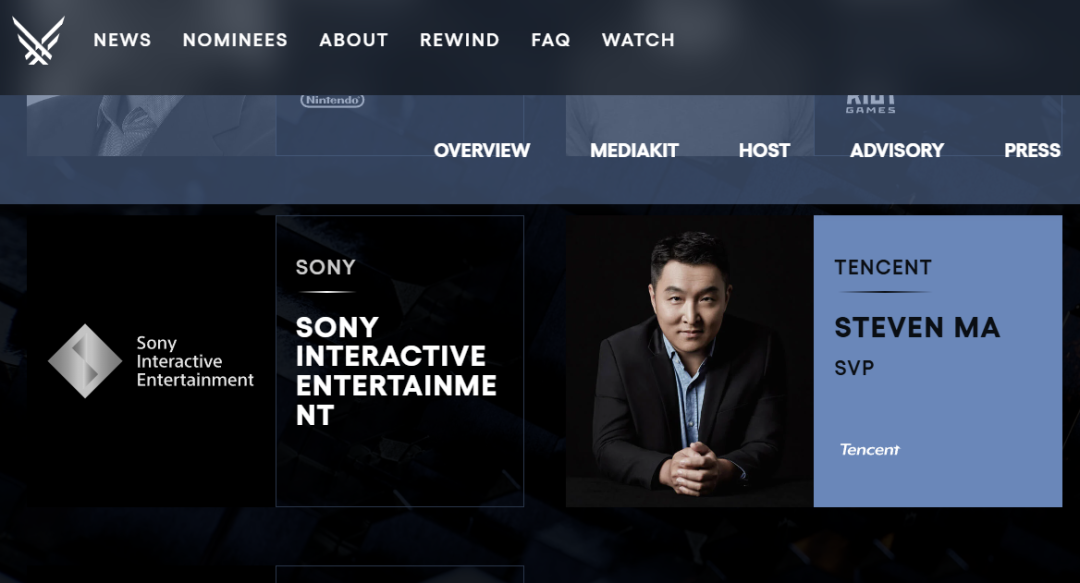The image size is (1080, 583).
Task: Click the Tencent logo on blue card
Action: 869,449
